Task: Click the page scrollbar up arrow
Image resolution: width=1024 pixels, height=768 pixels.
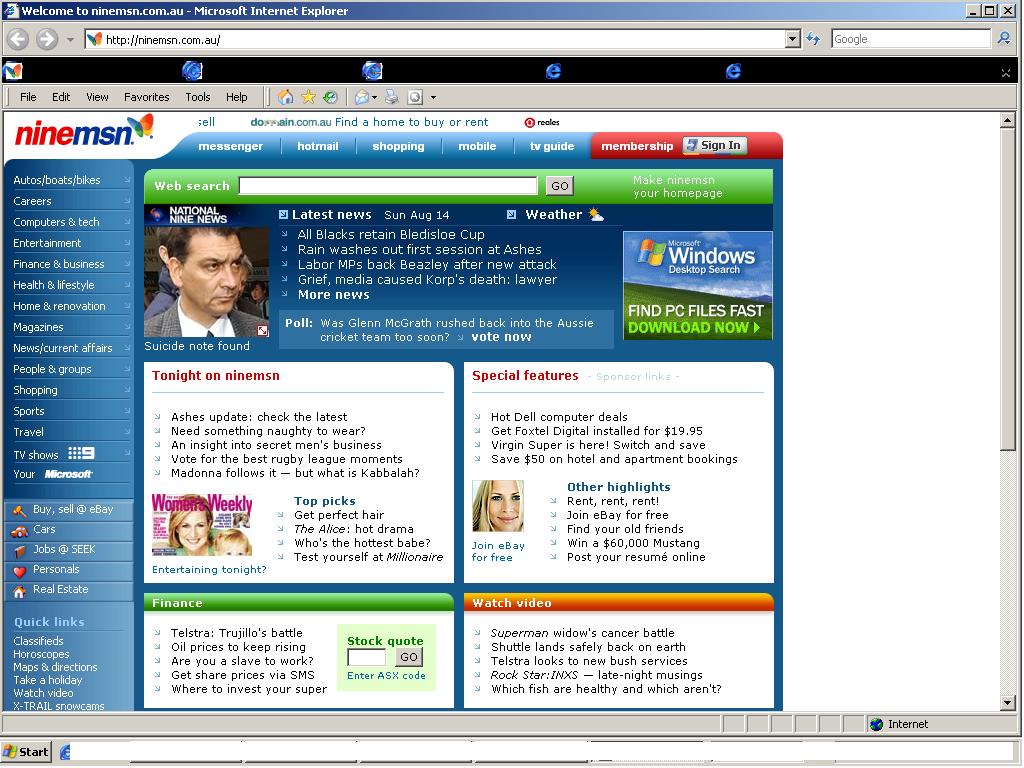Action: pos(1008,120)
